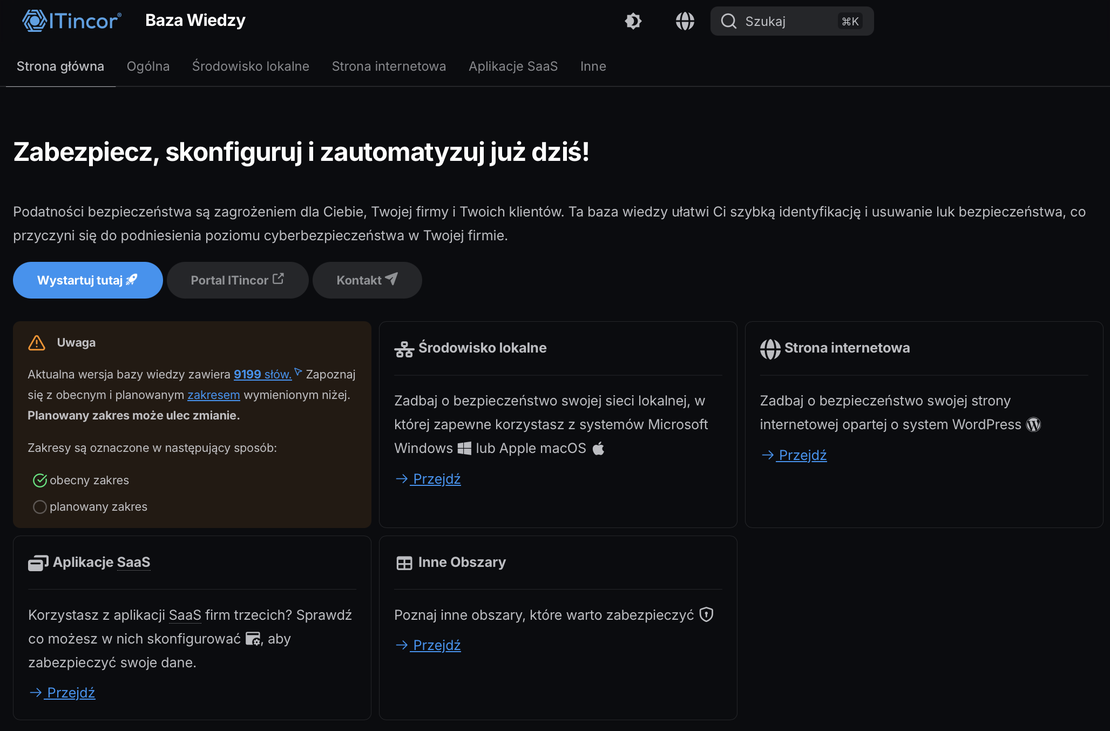1110x731 pixels.
Task: Click the cards icon beside Aplikacje SaaS
Action: [38, 563]
